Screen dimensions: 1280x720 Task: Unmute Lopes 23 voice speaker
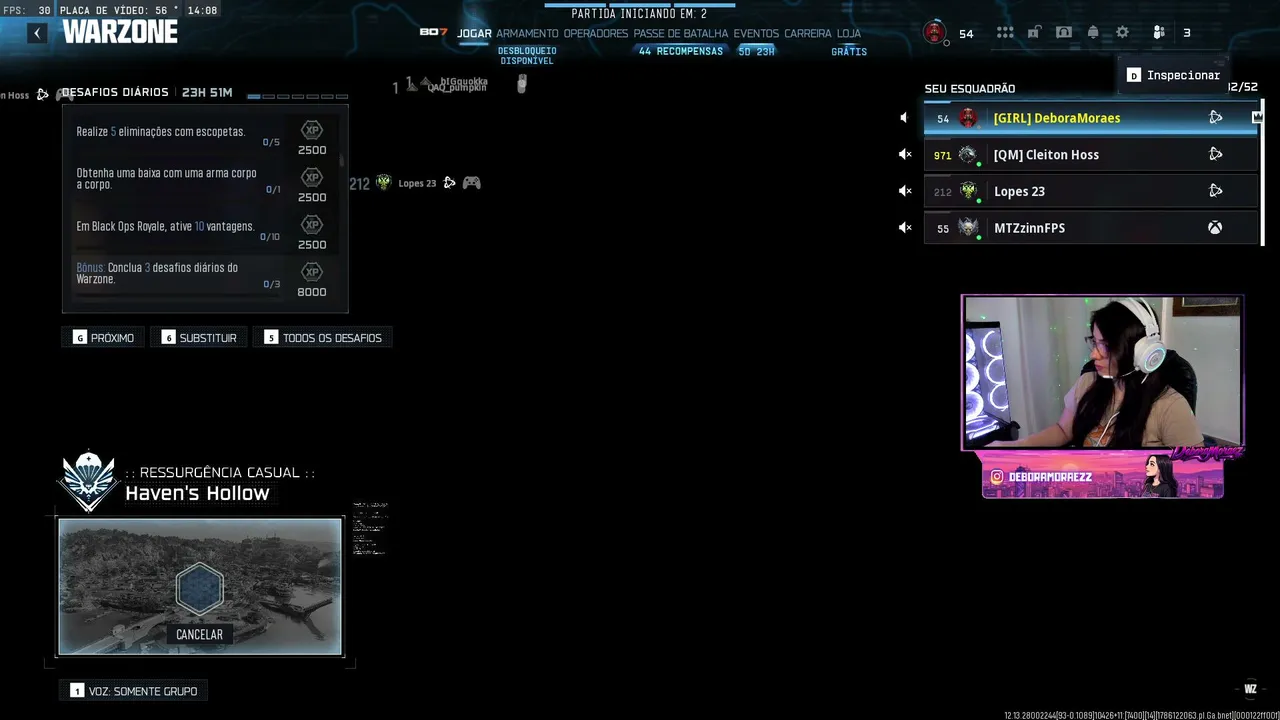pyautogui.click(x=904, y=191)
